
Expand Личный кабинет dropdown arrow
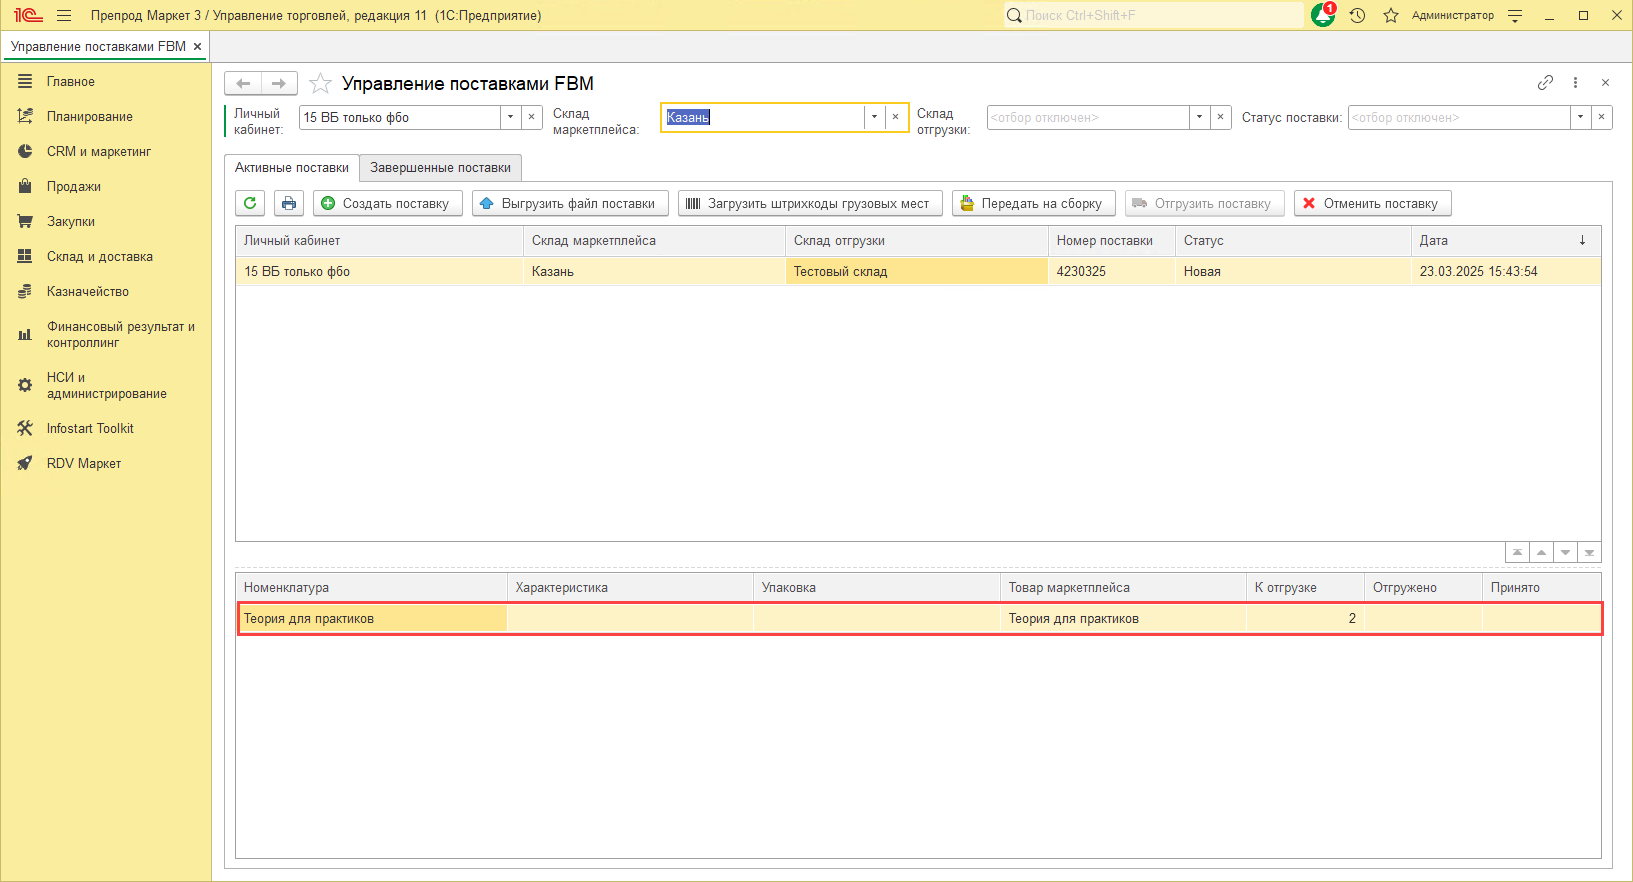click(x=511, y=117)
